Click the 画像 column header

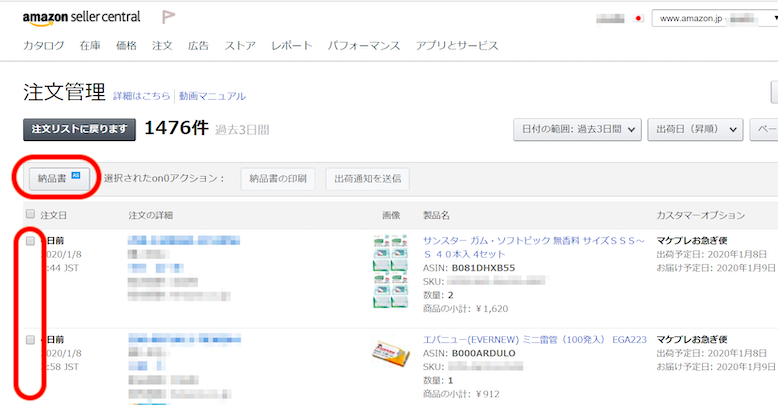tap(391, 215)
